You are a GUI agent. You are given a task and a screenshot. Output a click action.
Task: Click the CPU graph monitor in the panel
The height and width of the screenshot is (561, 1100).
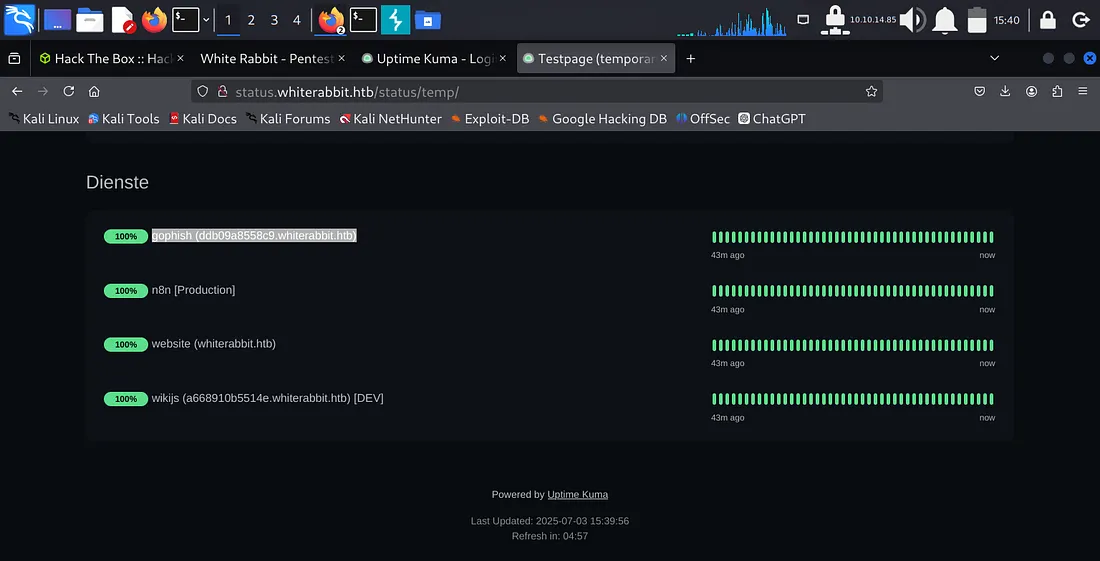[732, 21]
